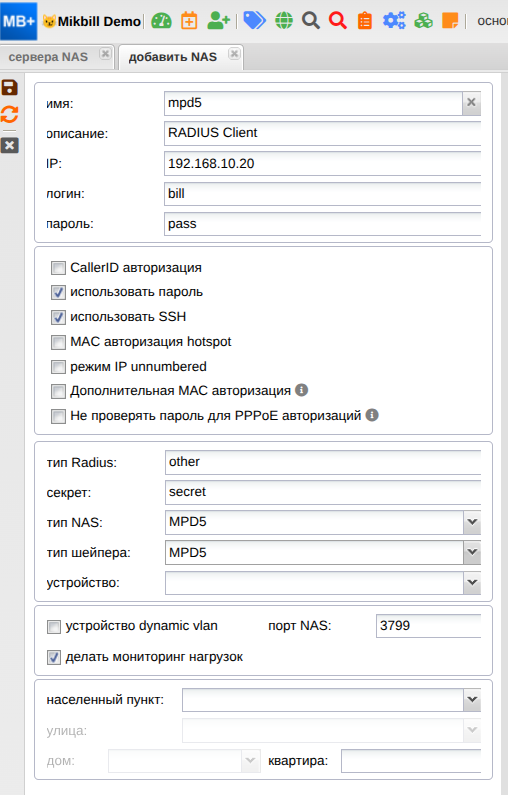Open the blue gears settings icon
The height and width of the screenshot is (795, 508).
pyautogui.click(x=394, y=21)
